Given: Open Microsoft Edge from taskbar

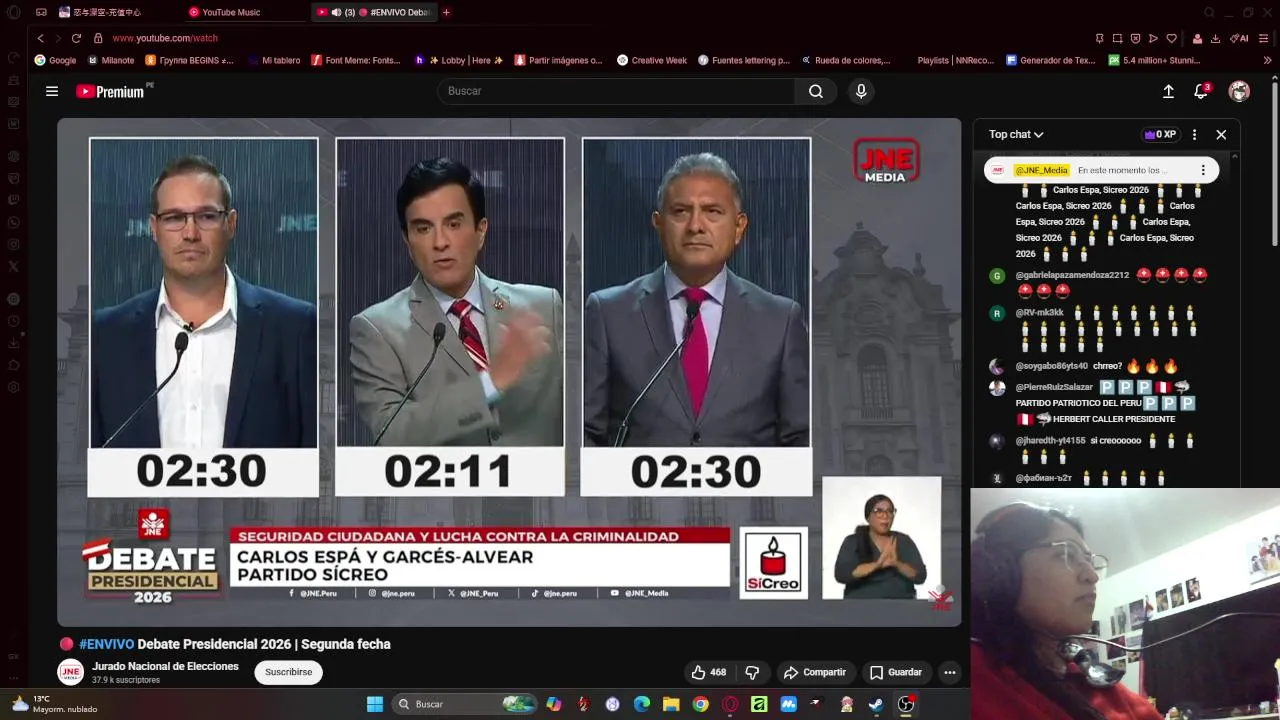Looking at the screenshot, I should pyautogui.click(x=642, y=704).
